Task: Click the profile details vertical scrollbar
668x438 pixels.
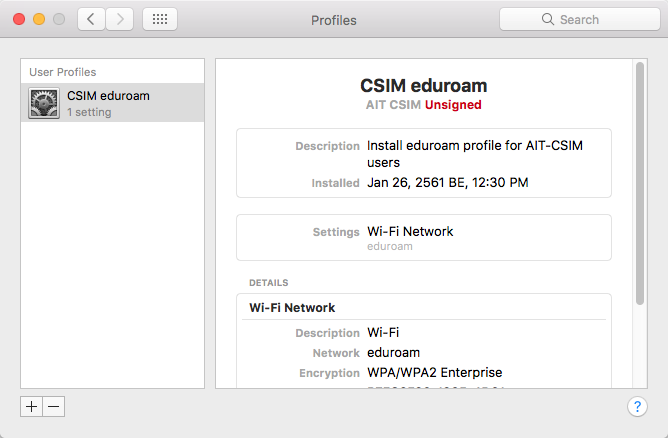Action: click(640, 183)
